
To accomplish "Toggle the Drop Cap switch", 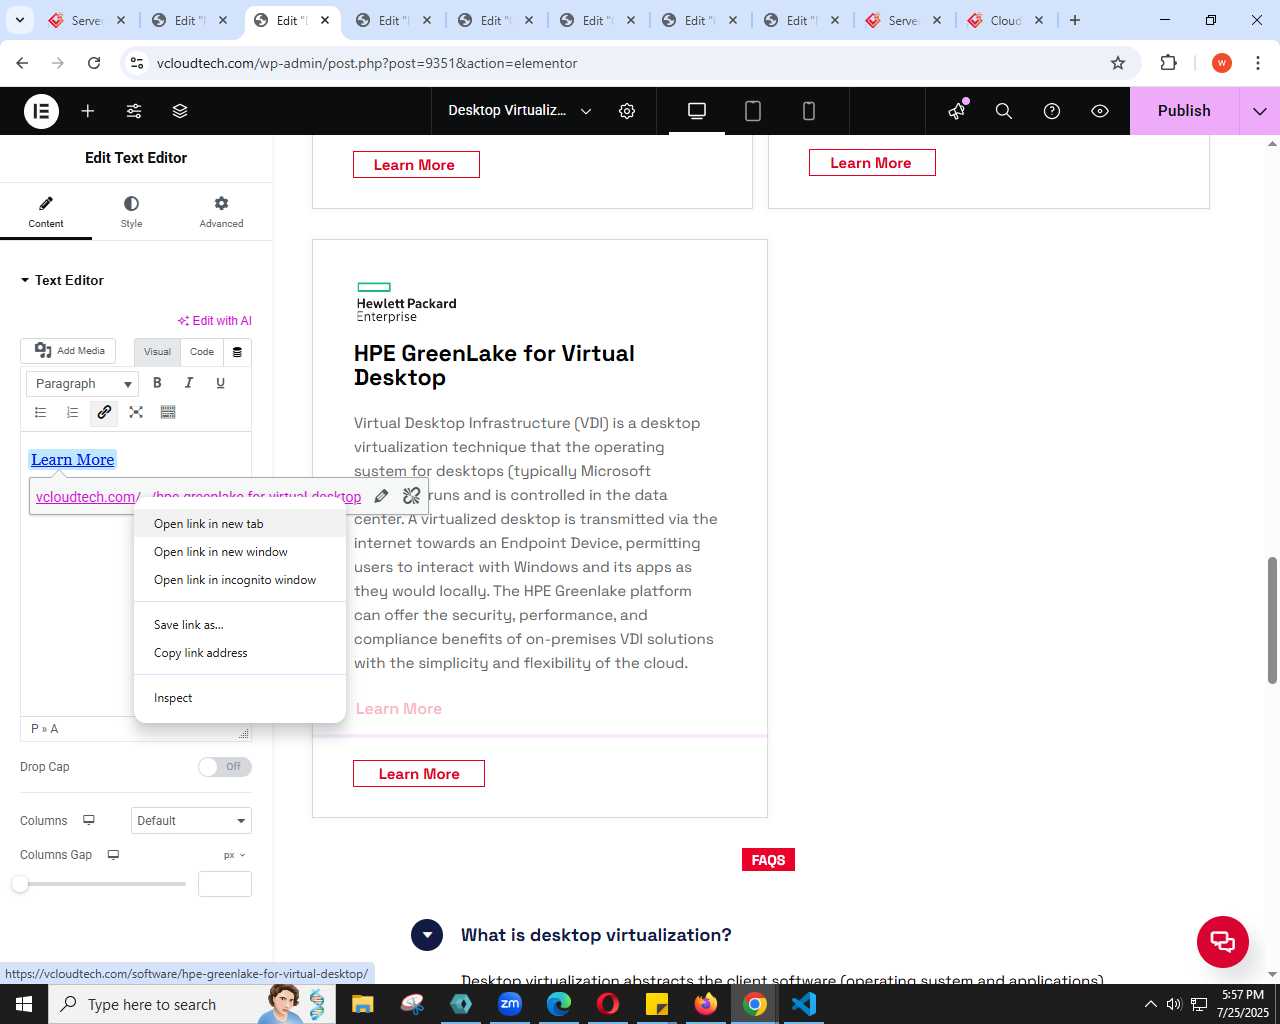I will 224,767.
